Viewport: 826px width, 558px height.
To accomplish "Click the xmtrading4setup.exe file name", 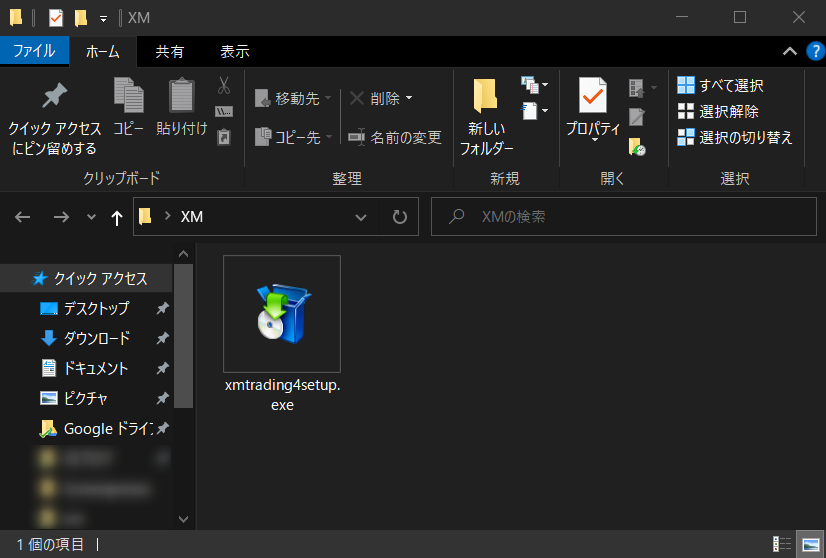I will point(282,395).
